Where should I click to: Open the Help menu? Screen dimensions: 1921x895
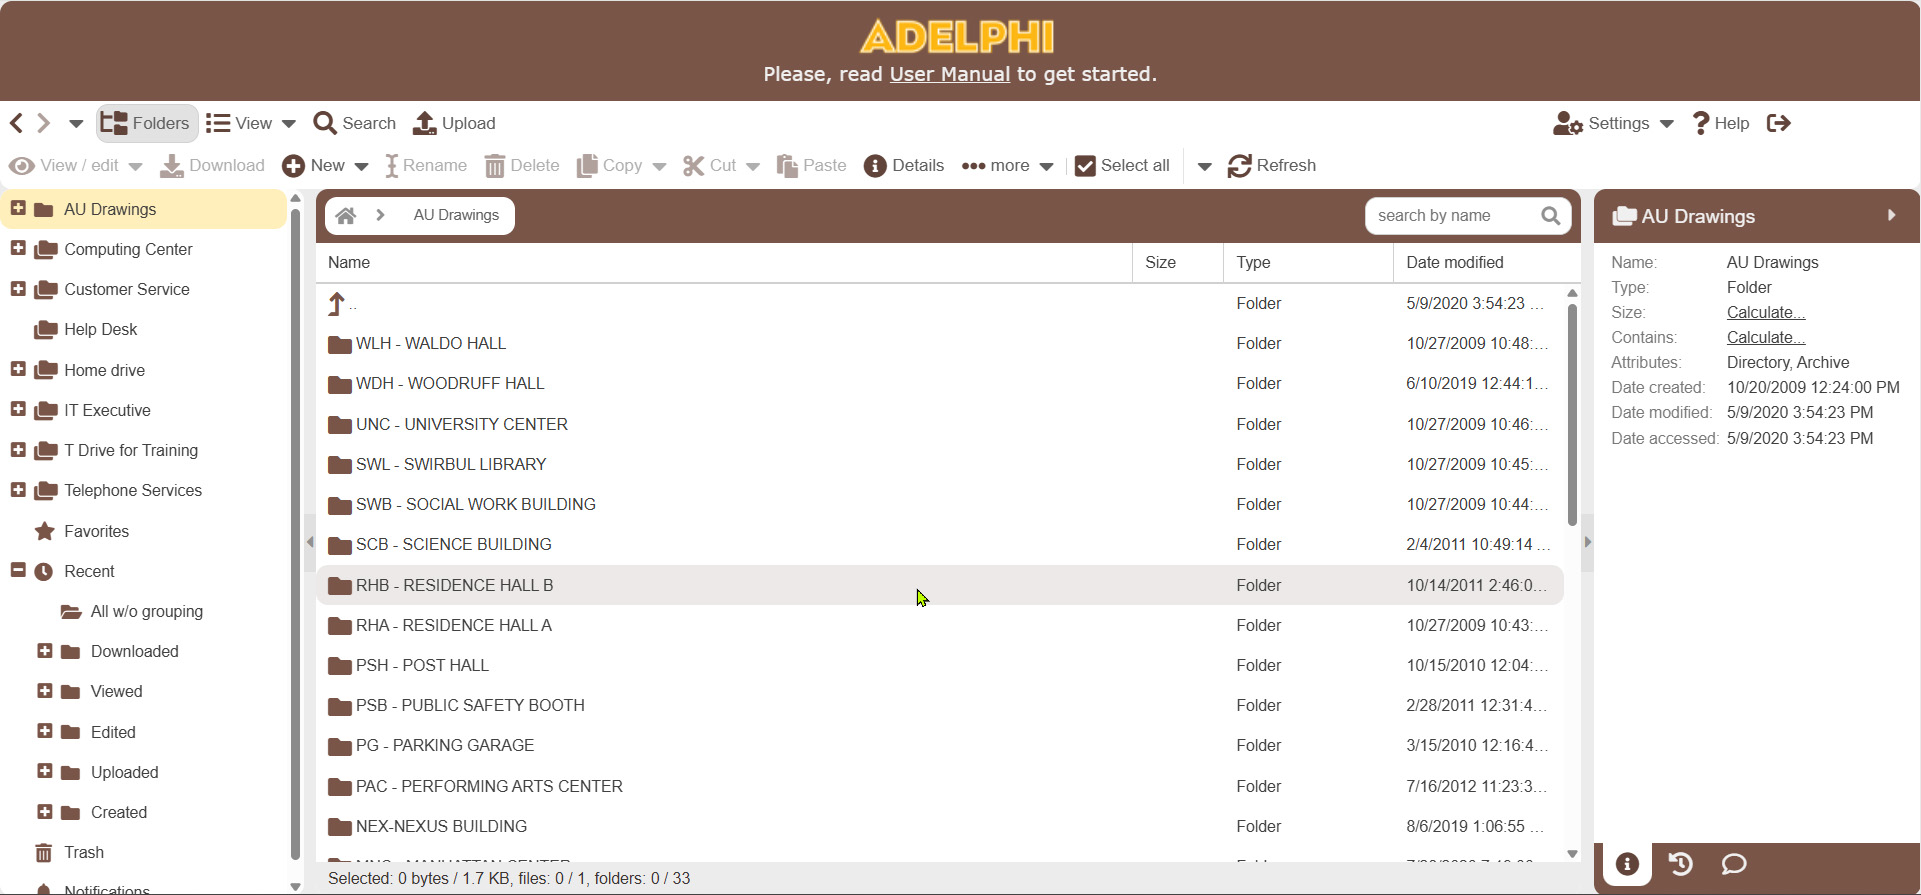coord(1720,123)
